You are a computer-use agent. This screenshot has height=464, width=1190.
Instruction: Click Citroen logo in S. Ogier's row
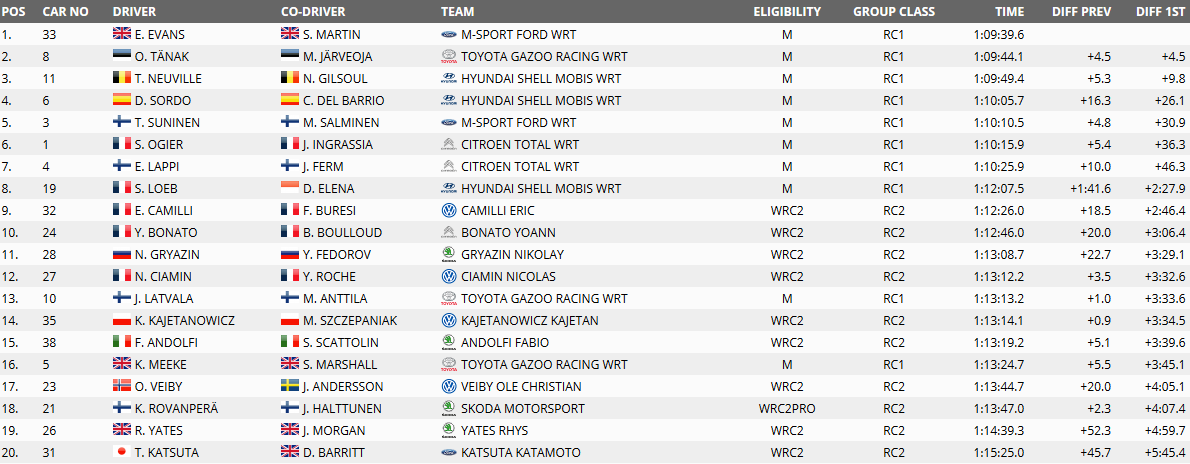tap(448, 144)
